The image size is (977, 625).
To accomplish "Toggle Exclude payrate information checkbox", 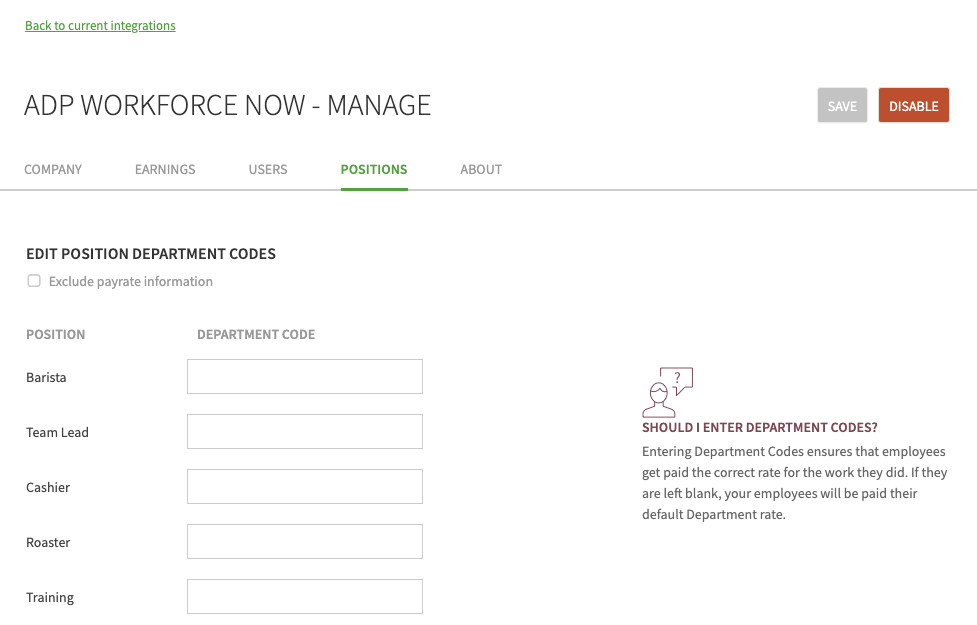I will point(34,281).
